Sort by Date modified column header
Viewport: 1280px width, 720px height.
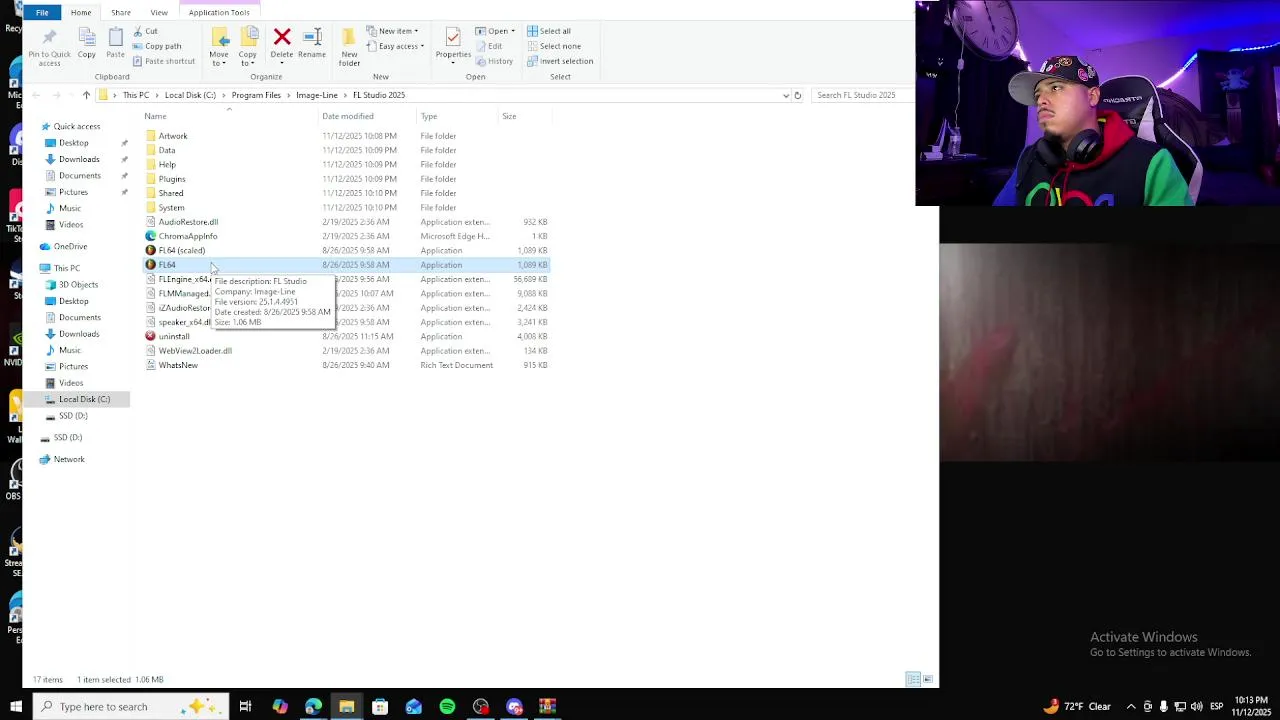click(348, 116)
